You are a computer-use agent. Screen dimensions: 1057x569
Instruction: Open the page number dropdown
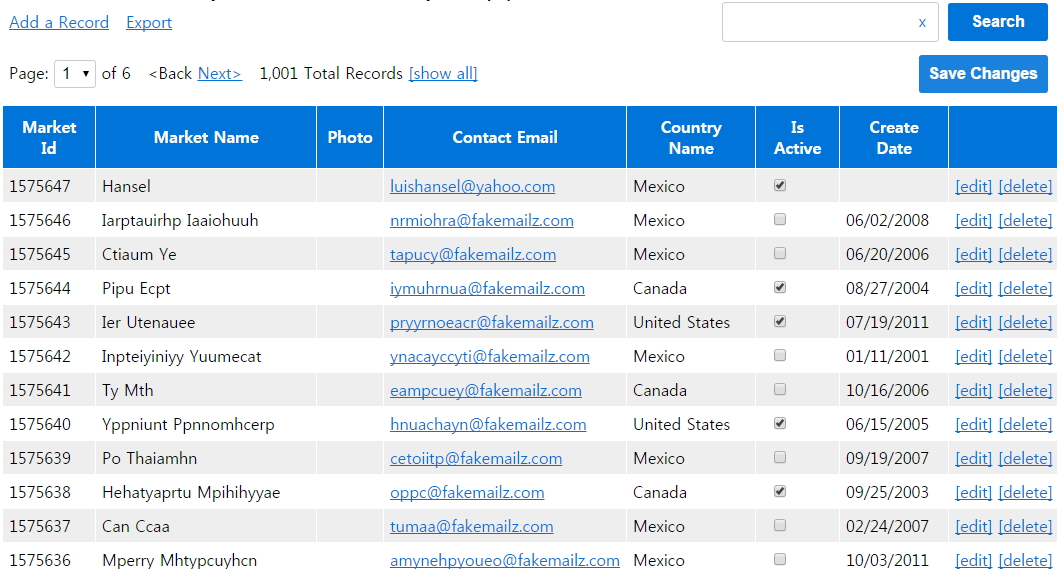click(x=75, y=73)
